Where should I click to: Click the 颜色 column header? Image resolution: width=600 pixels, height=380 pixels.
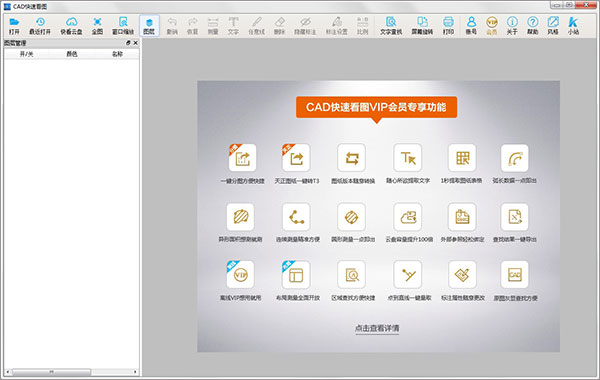[72, 54]
